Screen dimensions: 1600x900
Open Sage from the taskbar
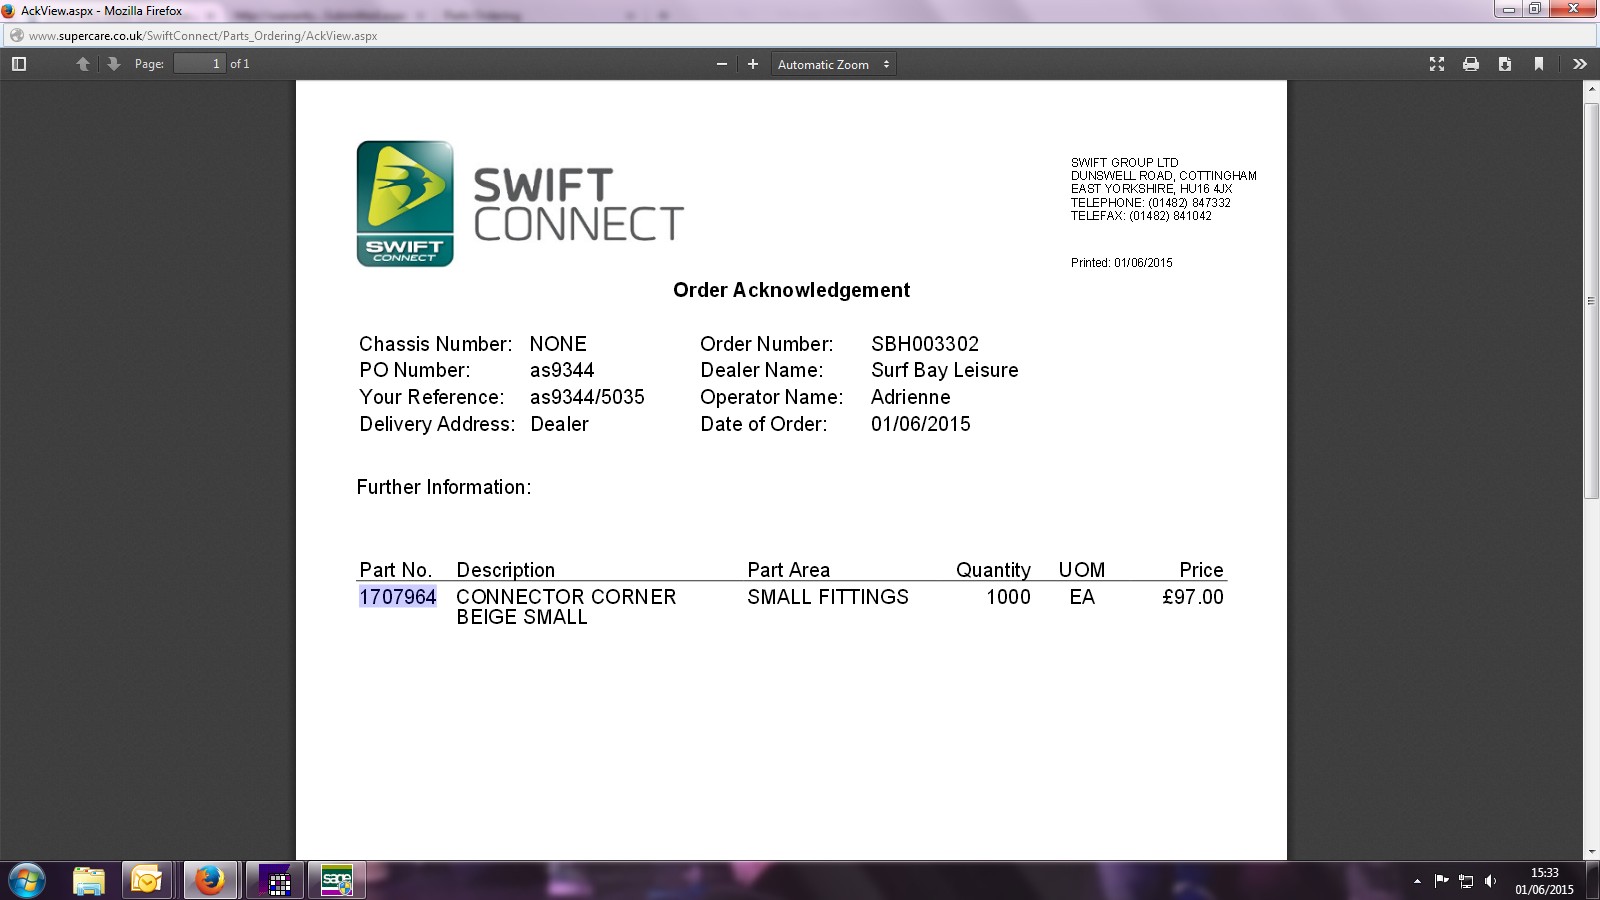337,881
